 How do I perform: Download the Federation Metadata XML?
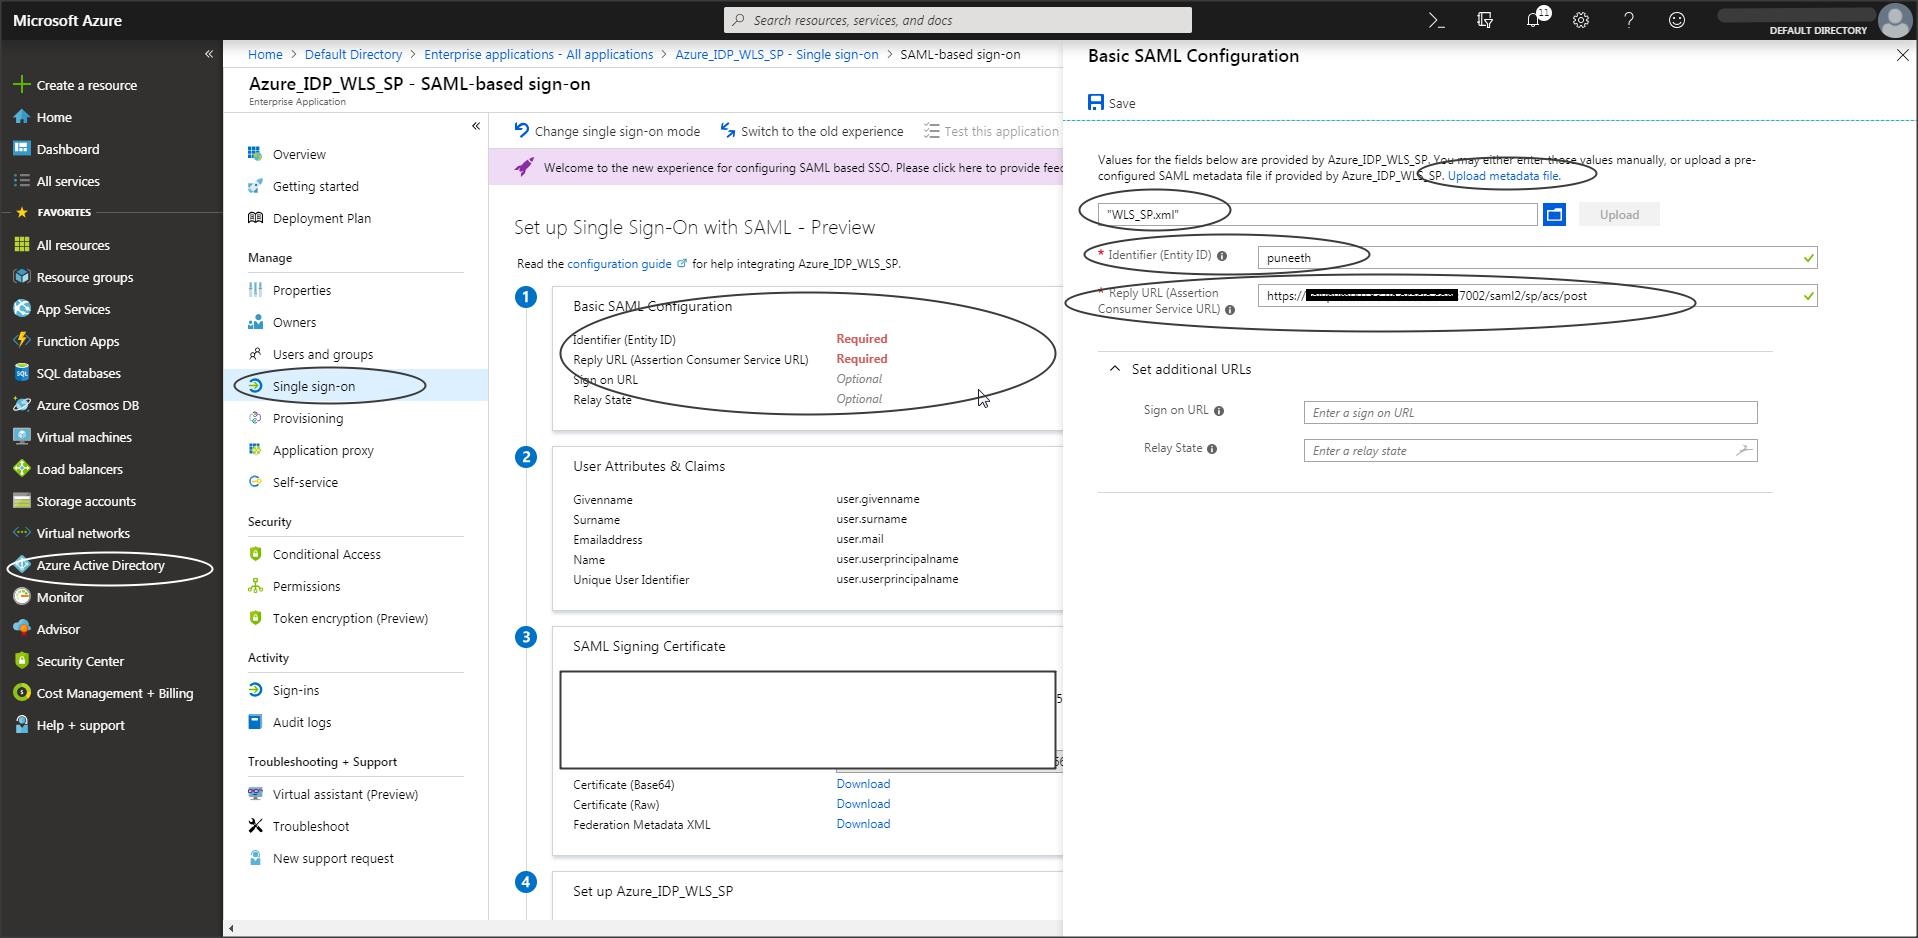tap(863, 824)
